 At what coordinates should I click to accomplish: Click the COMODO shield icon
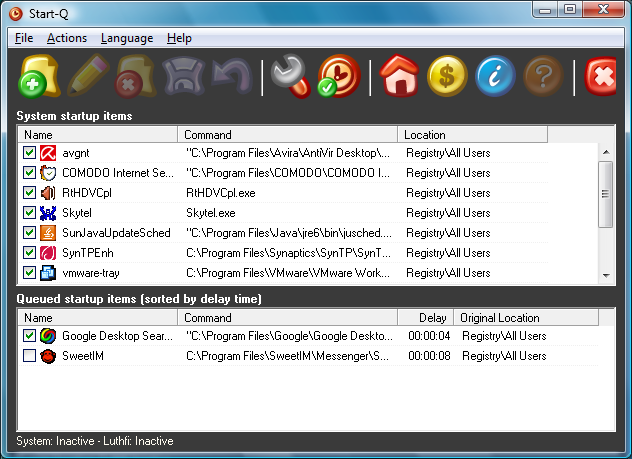coord(48,173)
